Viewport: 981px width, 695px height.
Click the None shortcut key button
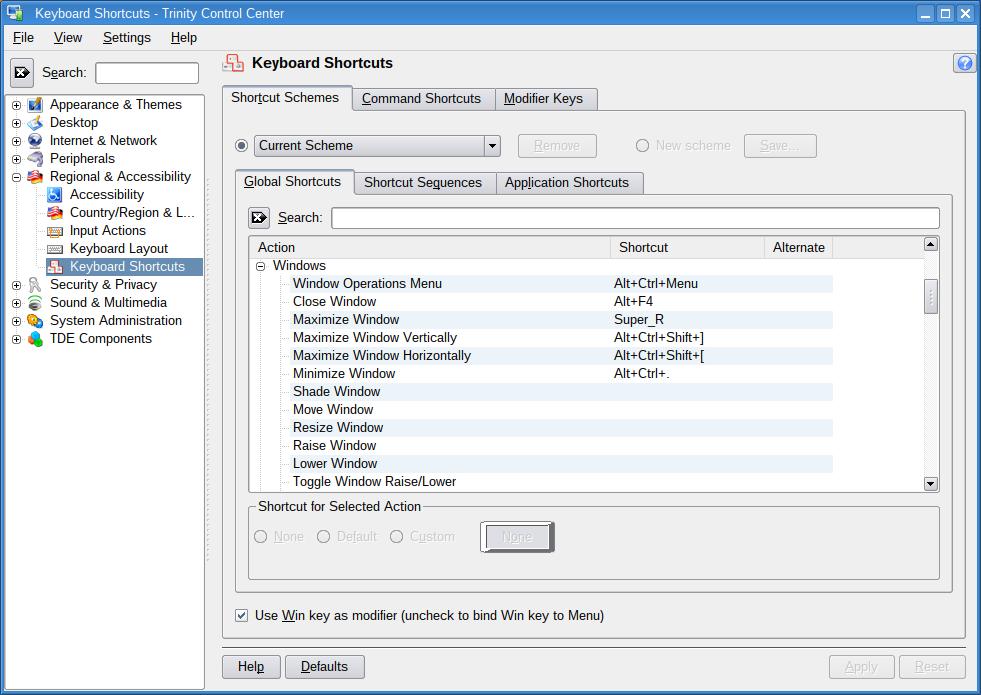pos(517,537)
